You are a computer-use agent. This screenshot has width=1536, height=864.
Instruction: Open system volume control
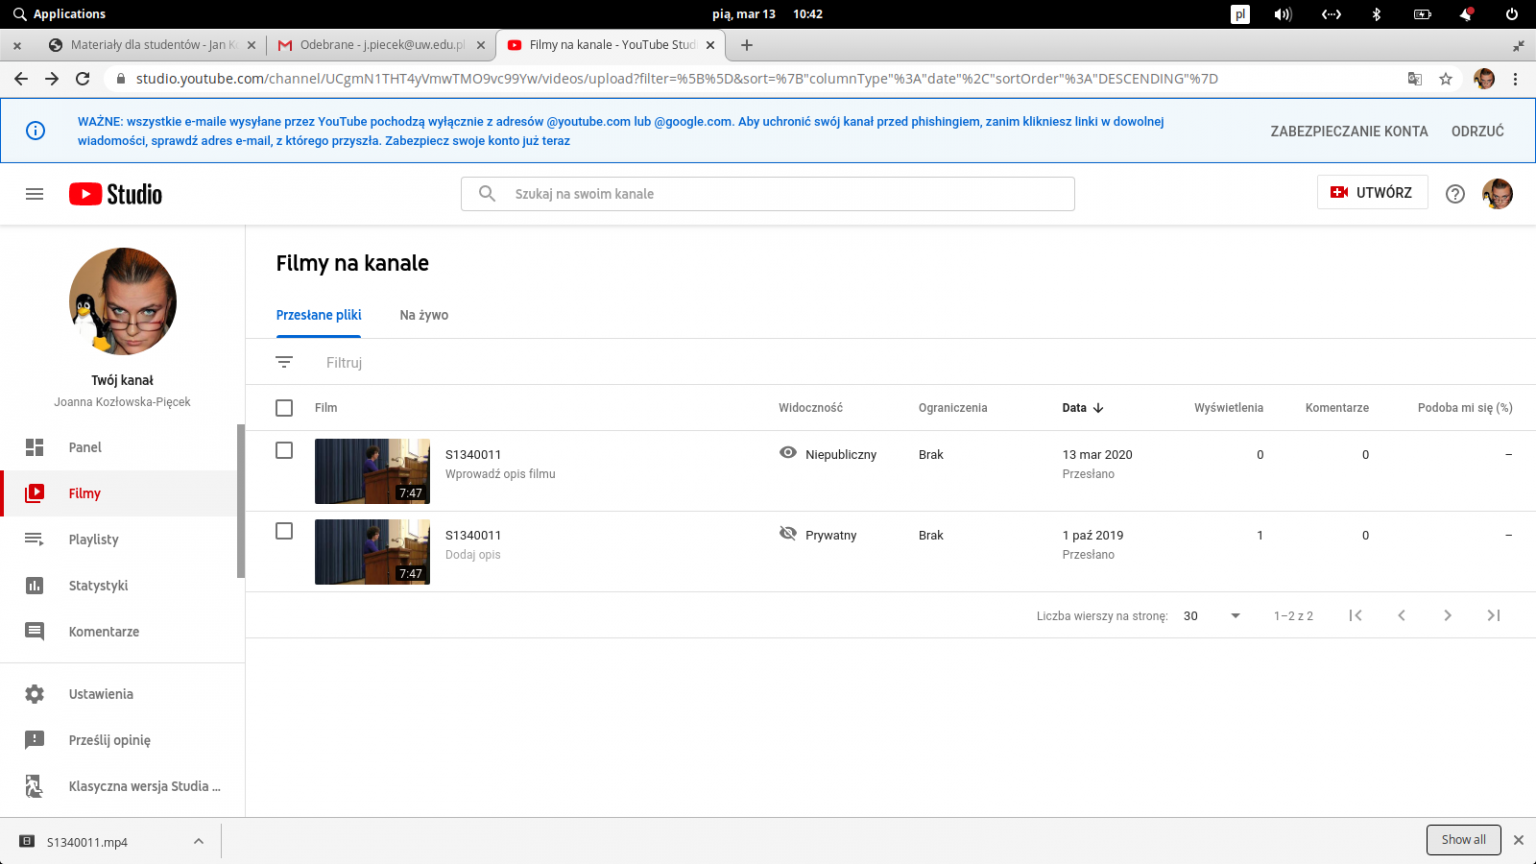(1283, 14)
